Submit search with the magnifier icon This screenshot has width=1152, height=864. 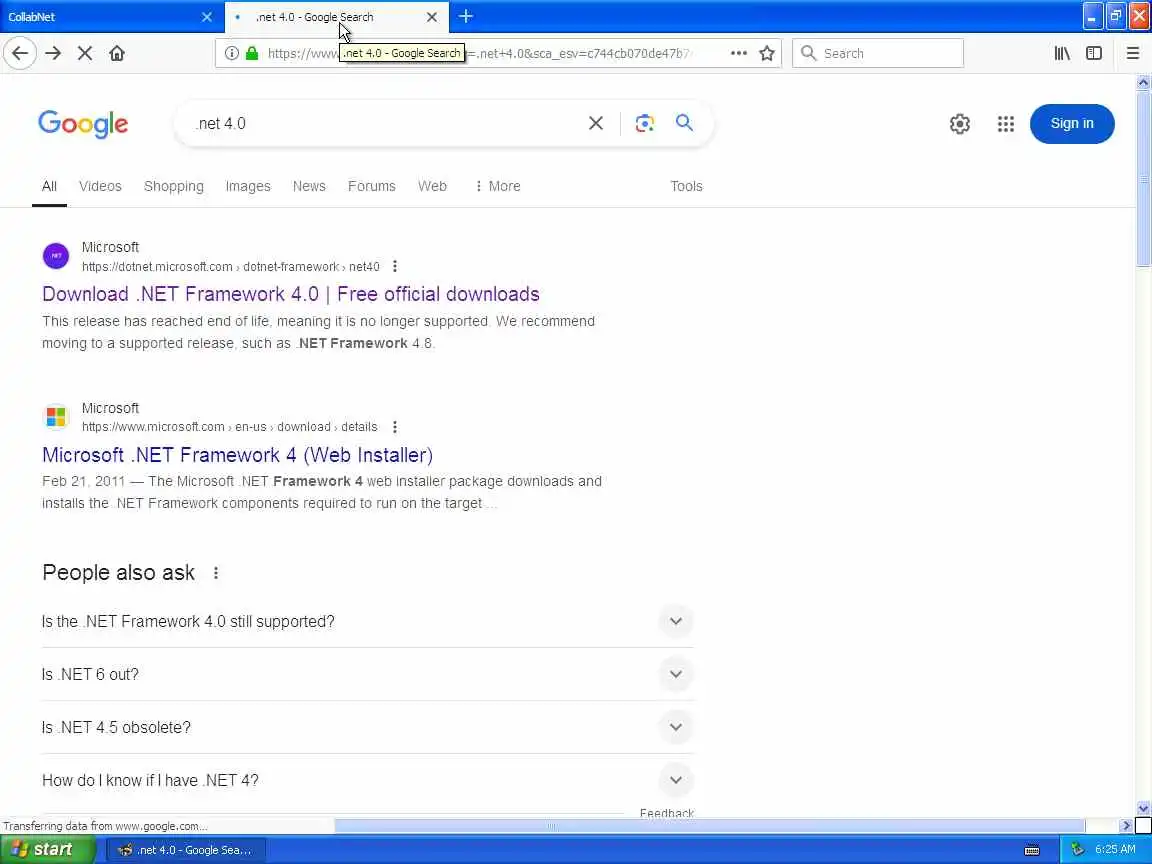(684, 123)
